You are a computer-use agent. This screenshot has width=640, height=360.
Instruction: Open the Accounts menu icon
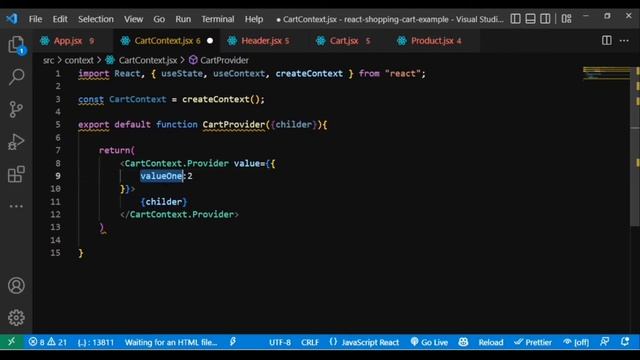tap(16, 286)
